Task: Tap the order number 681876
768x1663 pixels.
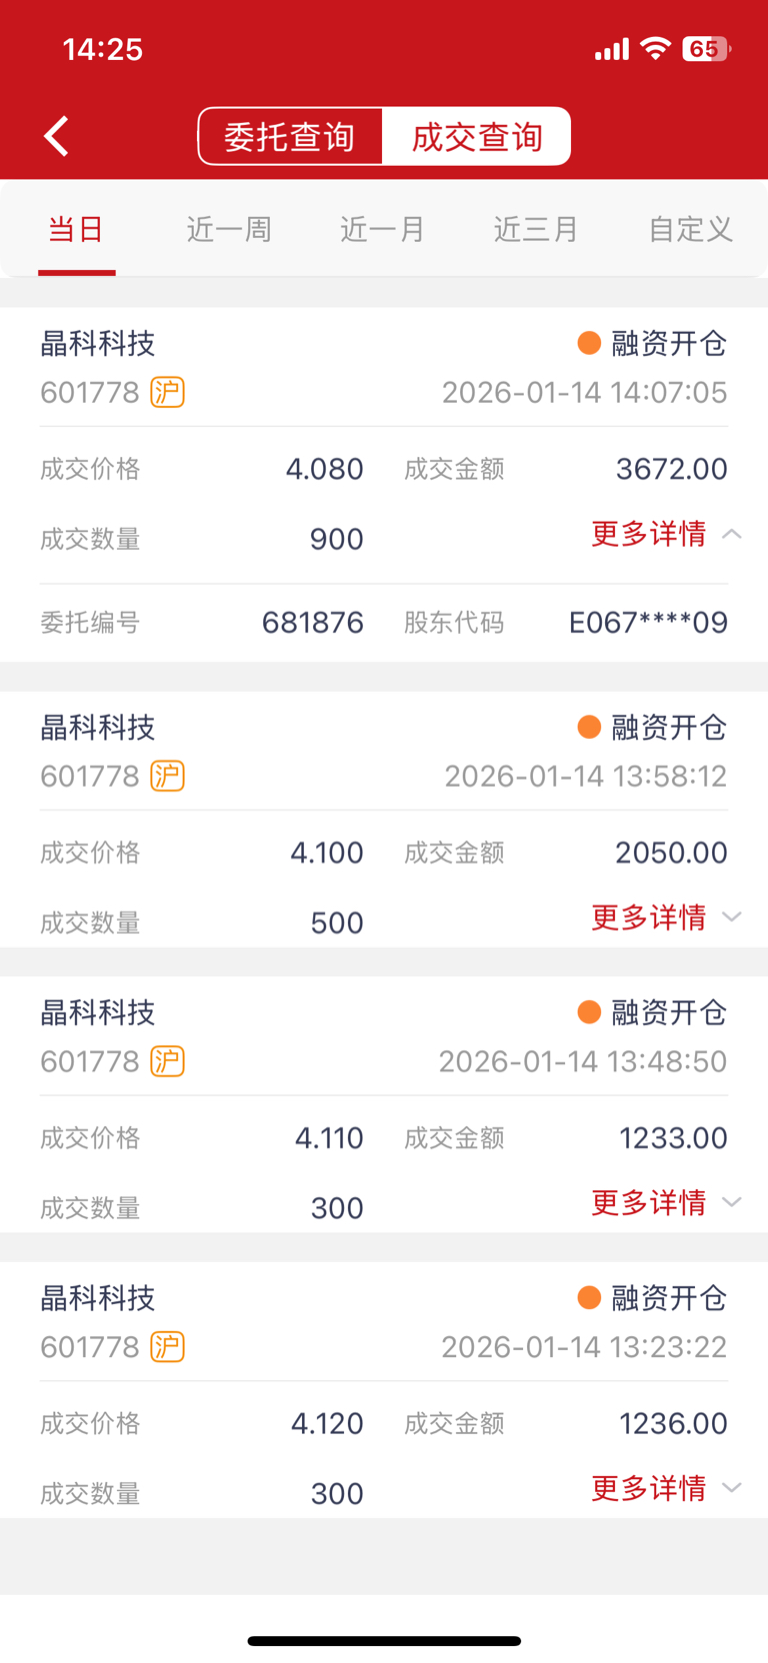Action: (313, 622)
